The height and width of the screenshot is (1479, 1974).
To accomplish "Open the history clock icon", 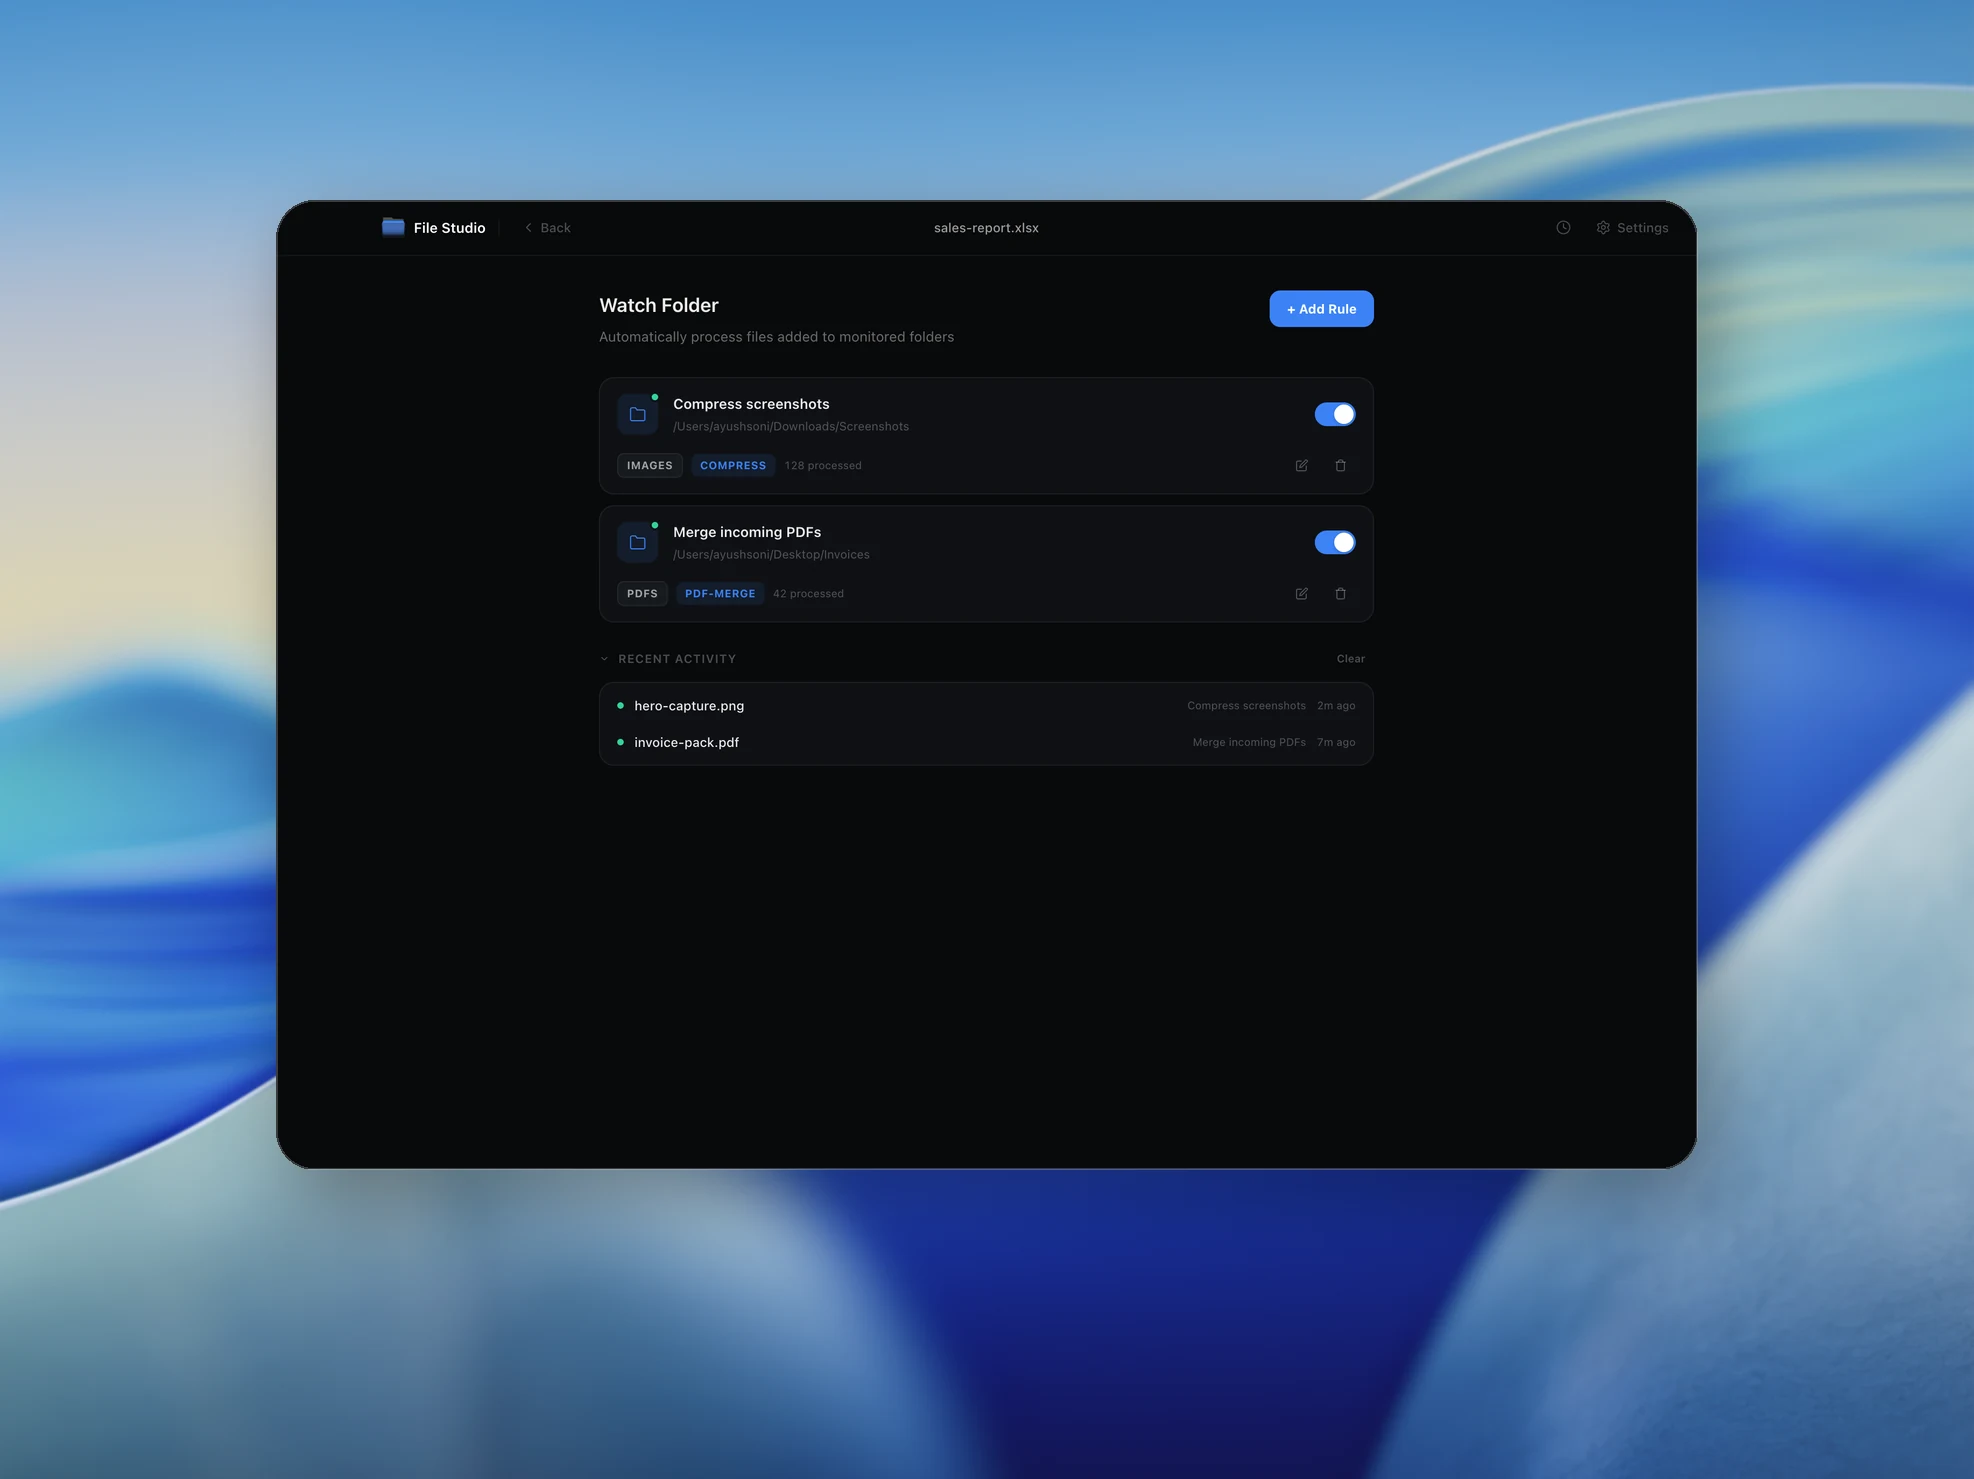I will coord(1563,228).
